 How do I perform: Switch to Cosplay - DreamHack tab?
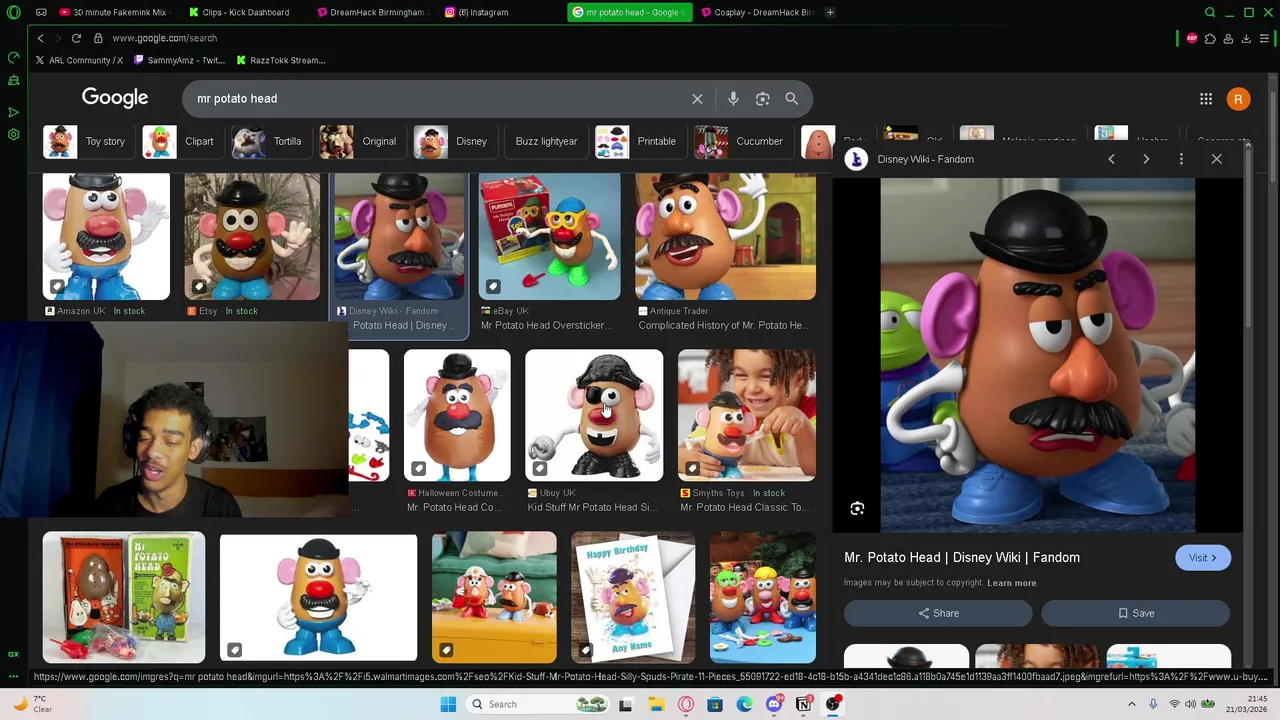click(755, 12)
